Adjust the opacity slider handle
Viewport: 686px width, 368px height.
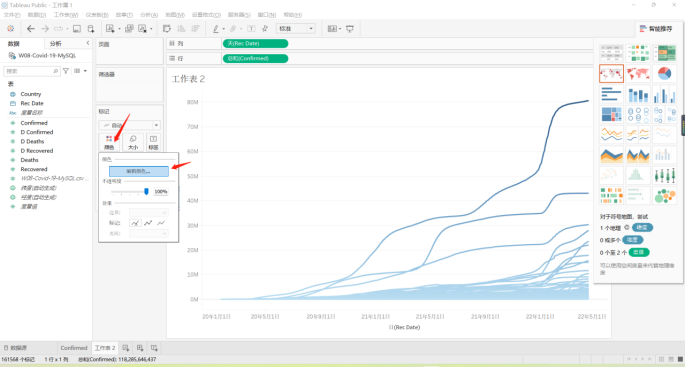146,192
